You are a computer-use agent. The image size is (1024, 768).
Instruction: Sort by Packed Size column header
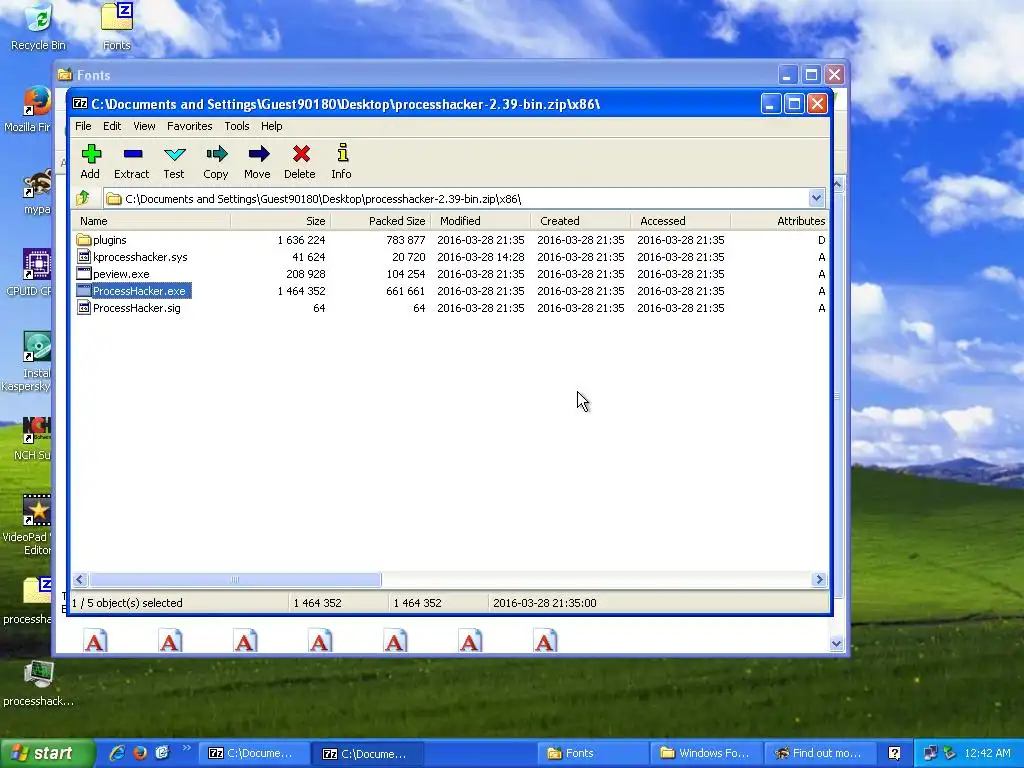point(380,221)
